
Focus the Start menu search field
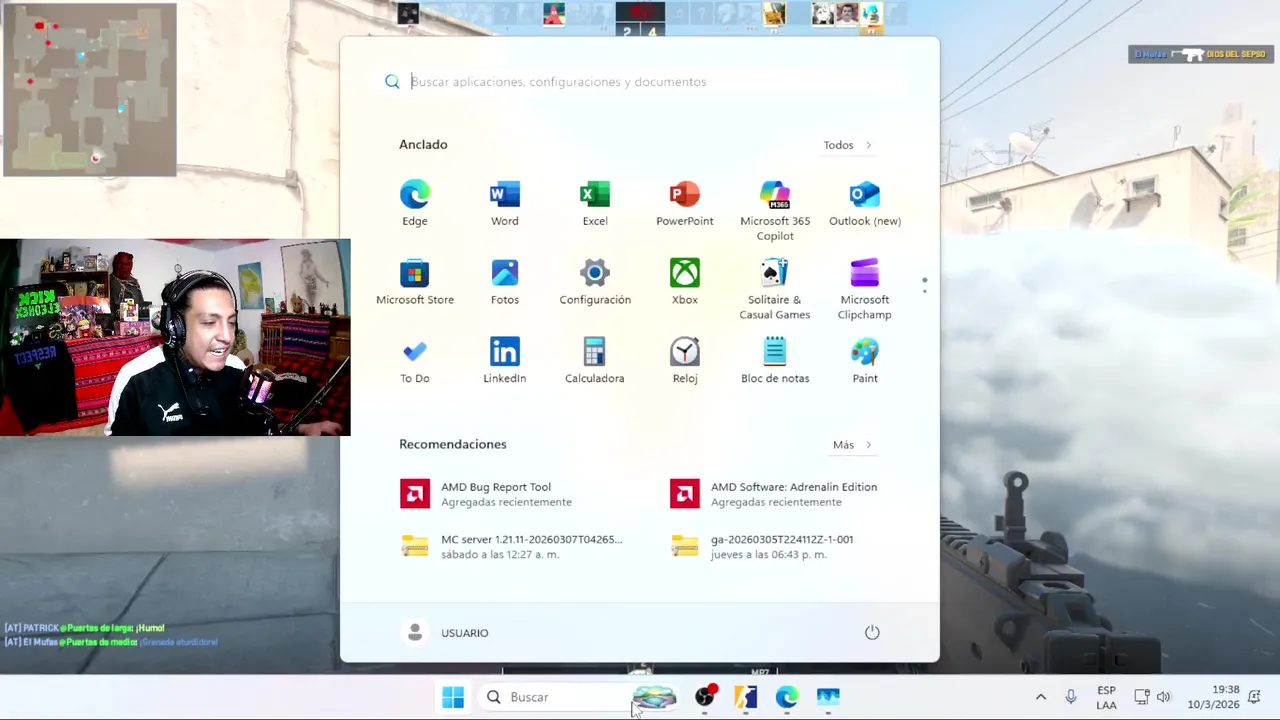[x=640, y=82]
